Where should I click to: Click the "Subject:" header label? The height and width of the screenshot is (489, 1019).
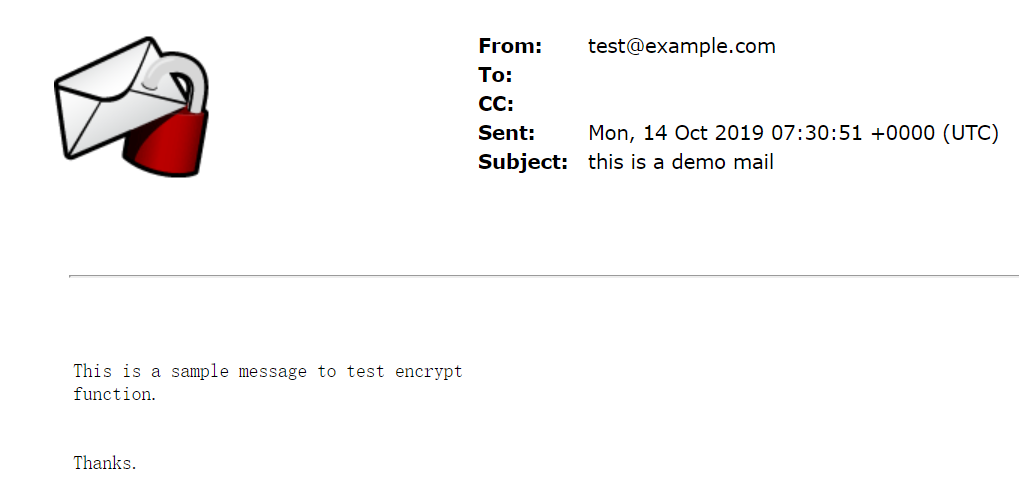pyautogui.click(x=522, y=162)
